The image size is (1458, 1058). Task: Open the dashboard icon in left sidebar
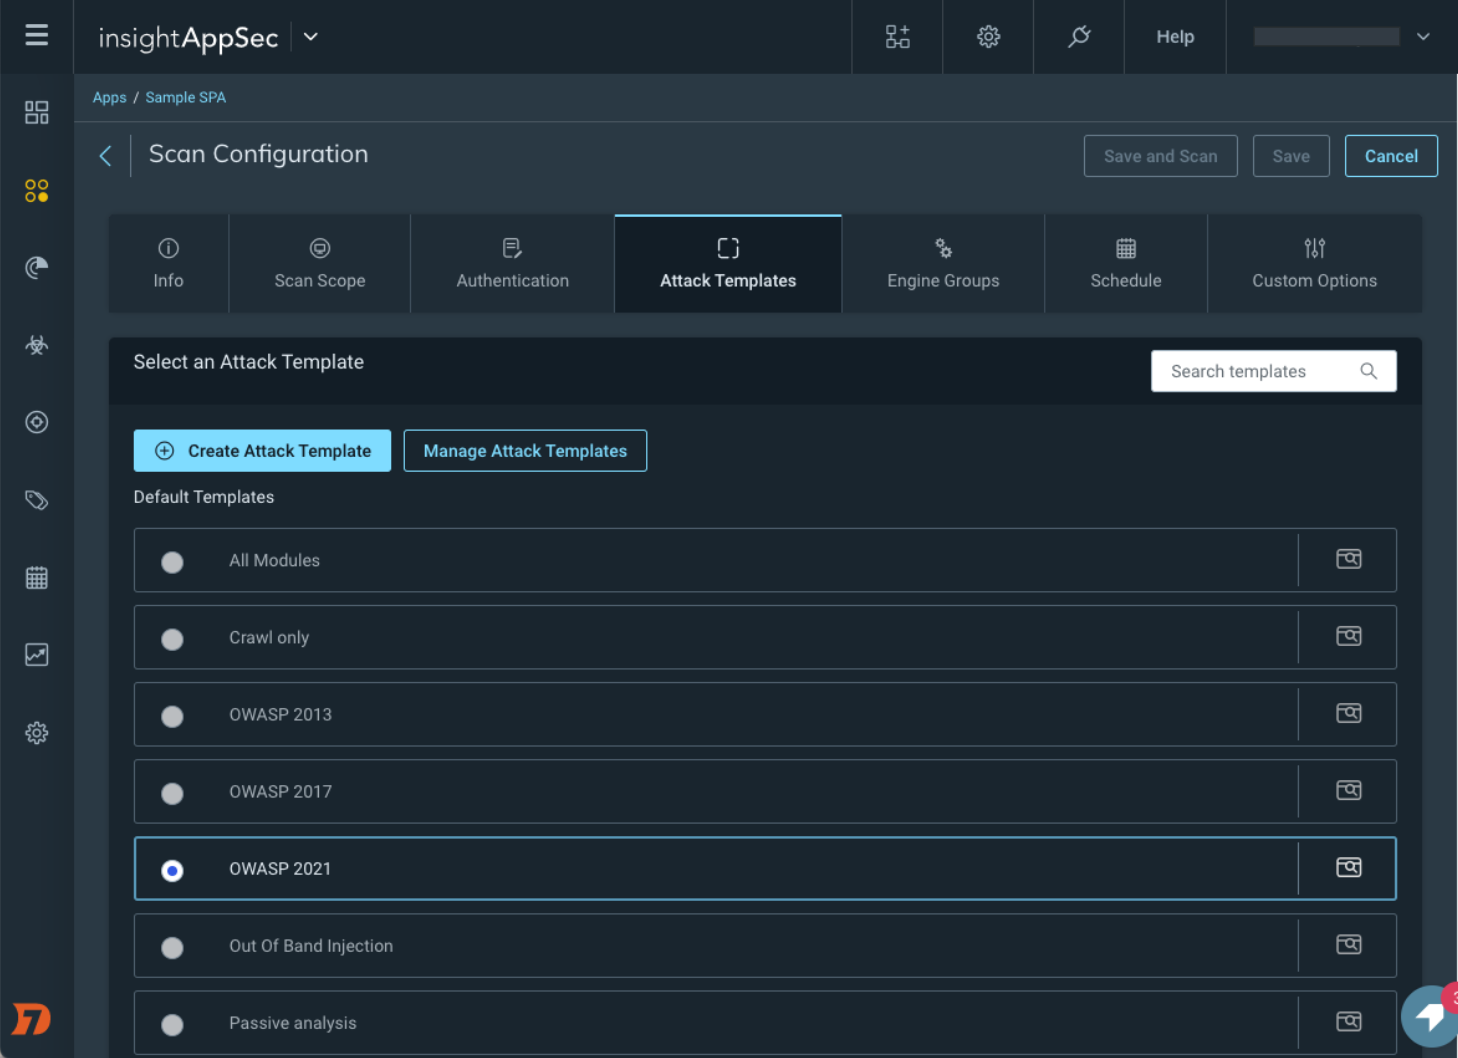pos(37,112)
